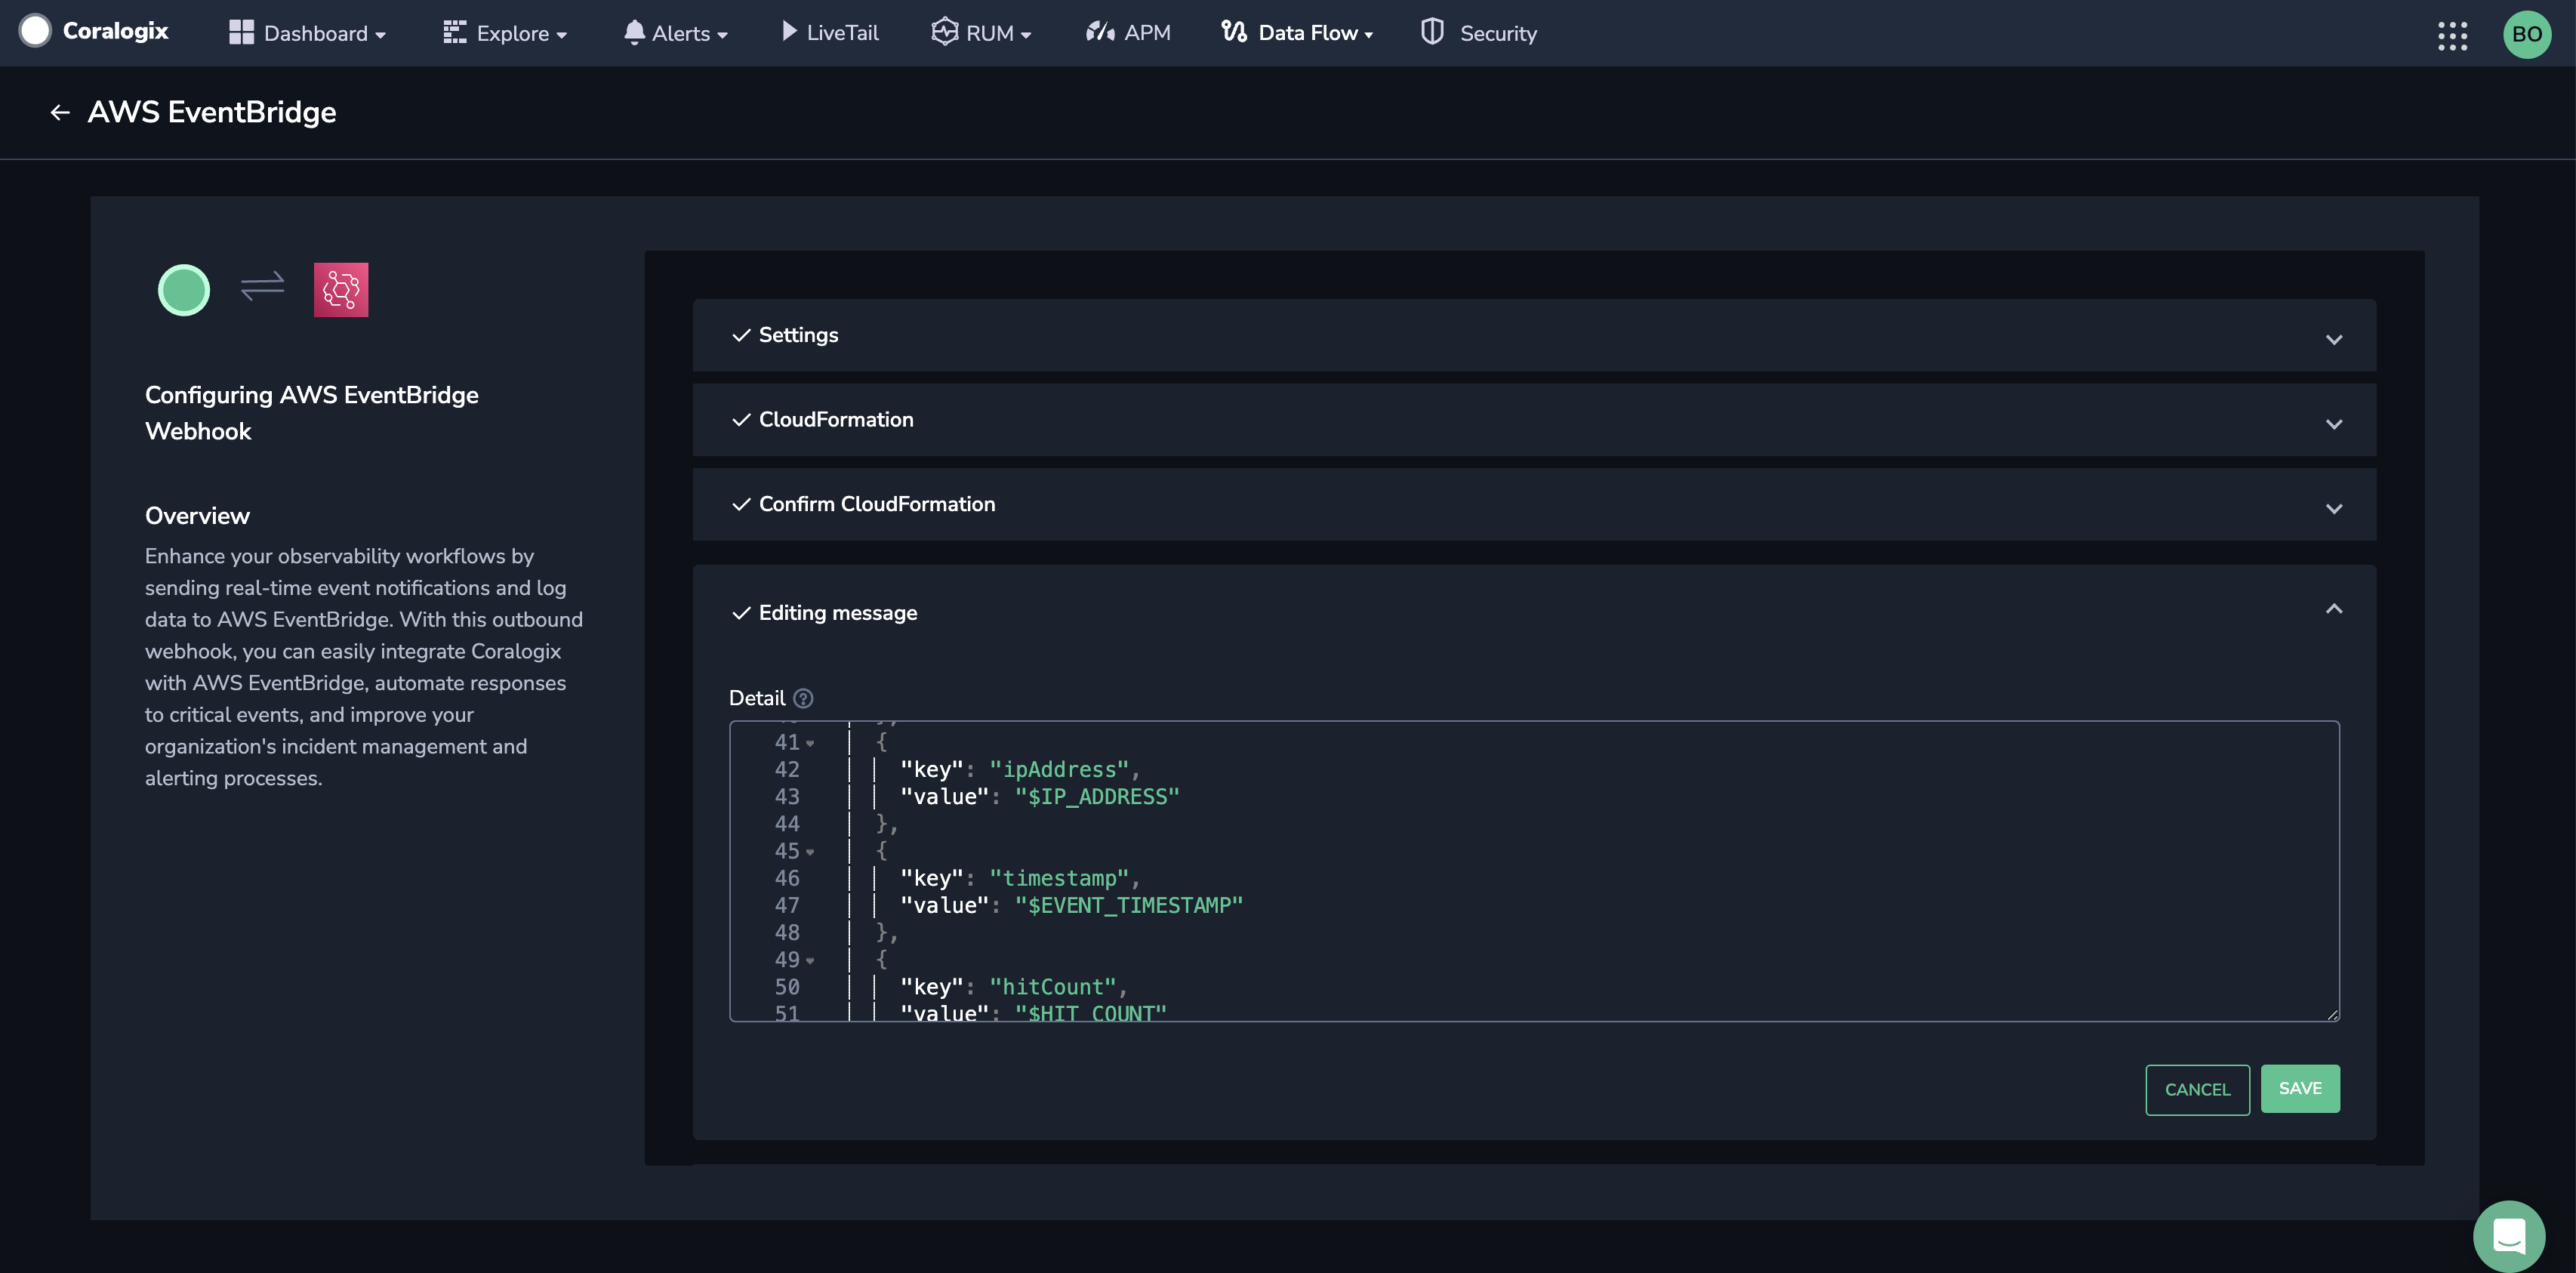Click the editor resize handle corner
The width and height of the screenshot is (2576, 1273).
pyautogui.click(x=2333, y=1014)
